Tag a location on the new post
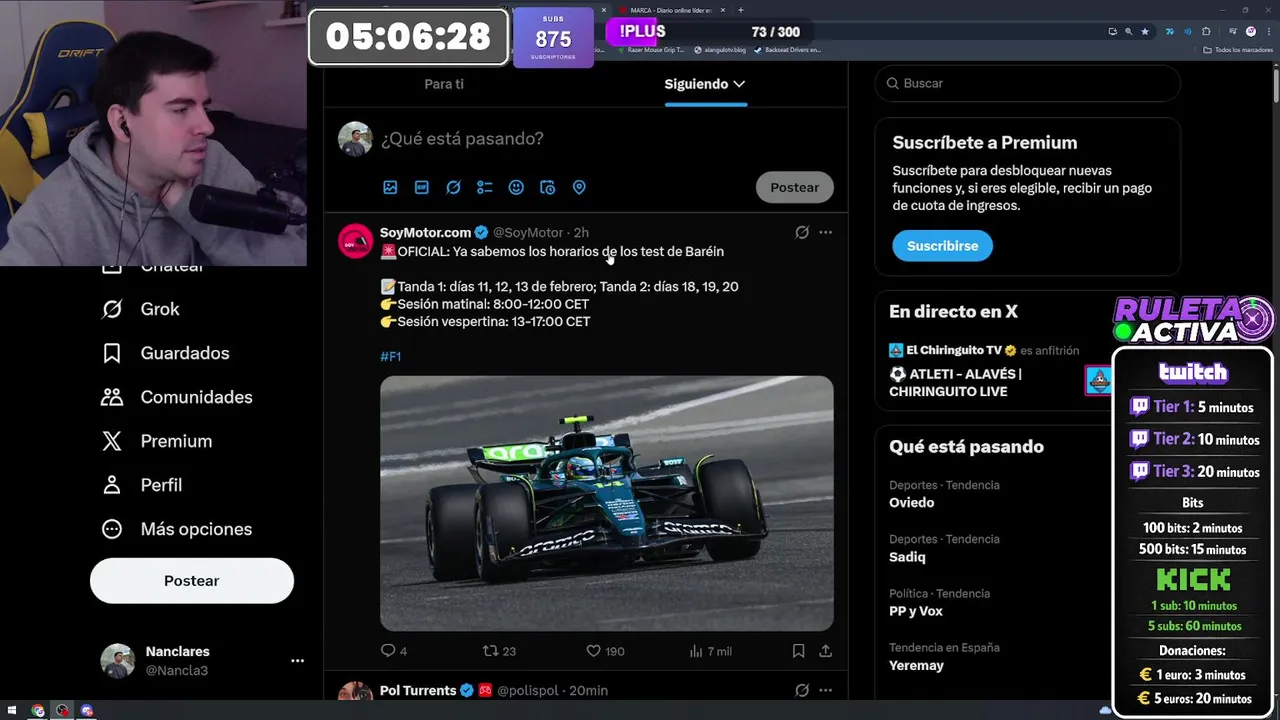 579,187
